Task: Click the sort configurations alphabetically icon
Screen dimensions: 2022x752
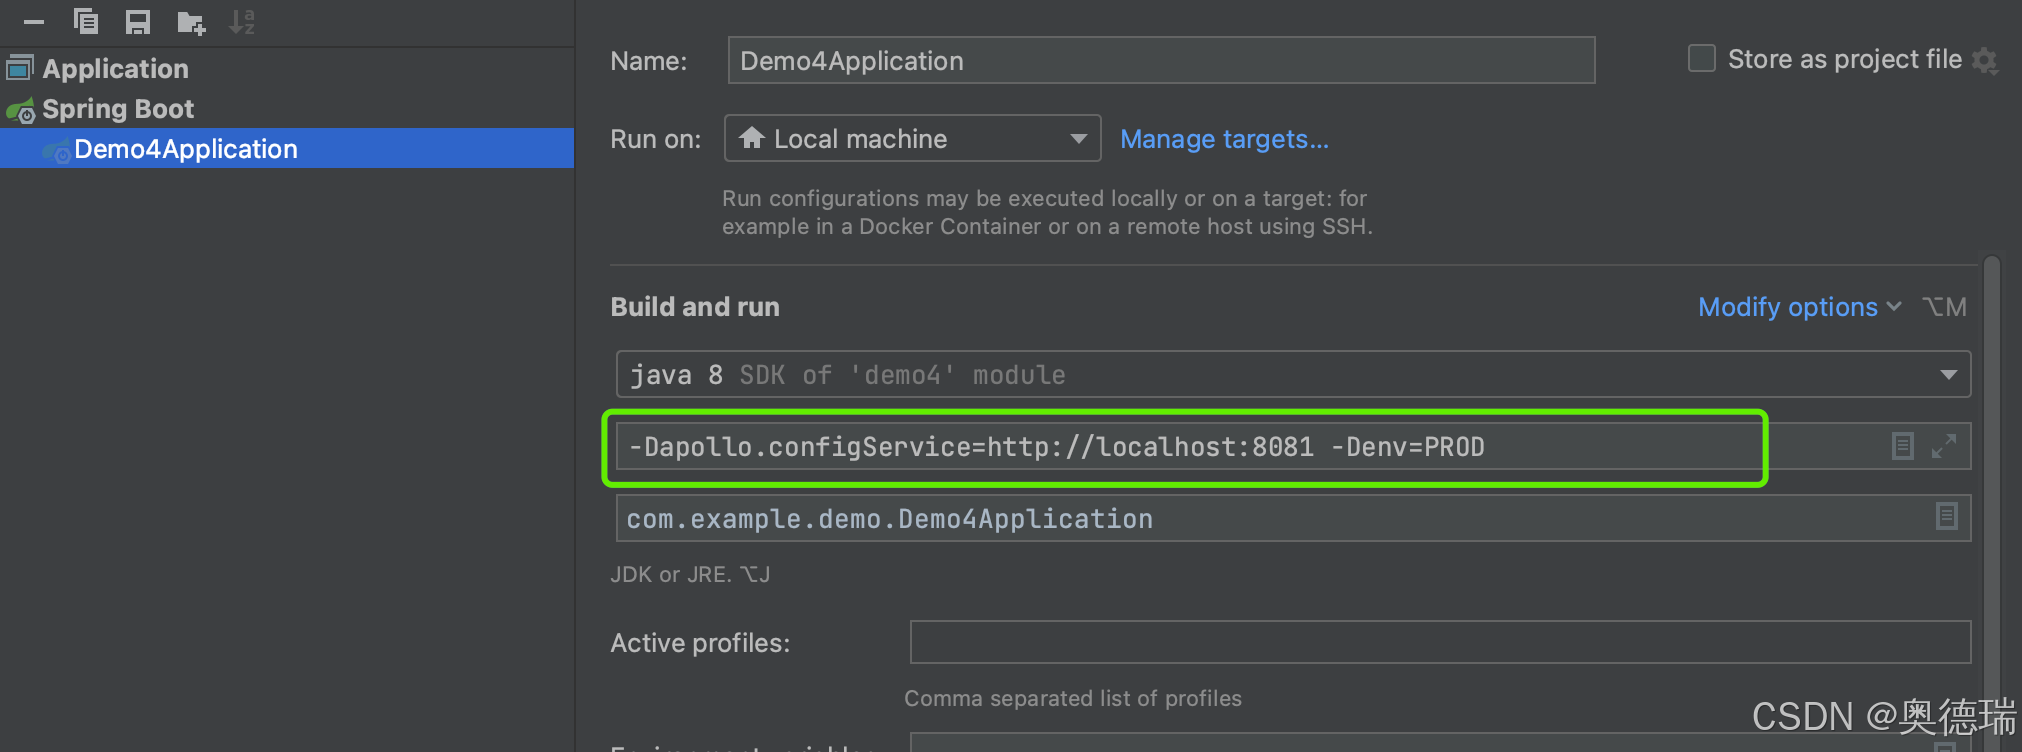Action: (242, 21)
